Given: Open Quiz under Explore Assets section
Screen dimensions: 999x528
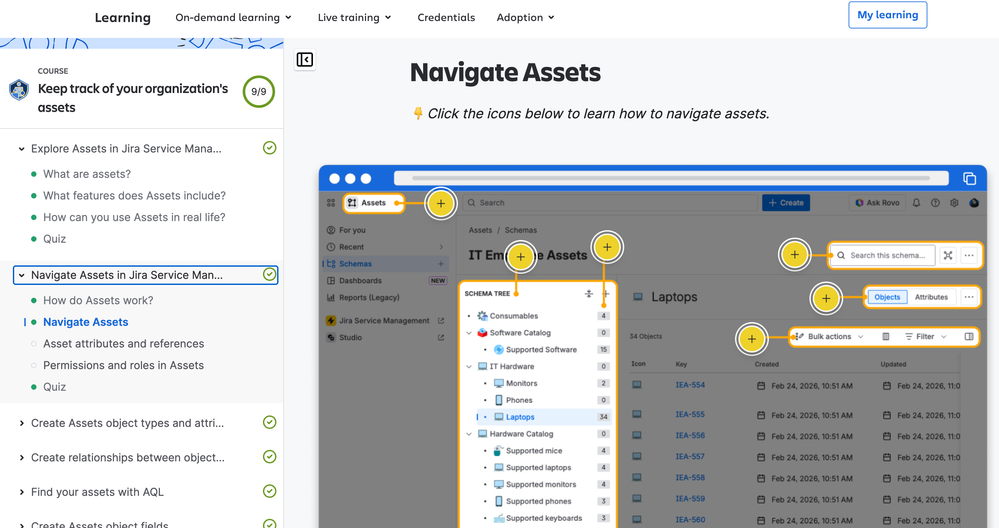Looking at the screenshot, I should coord(54,239).
